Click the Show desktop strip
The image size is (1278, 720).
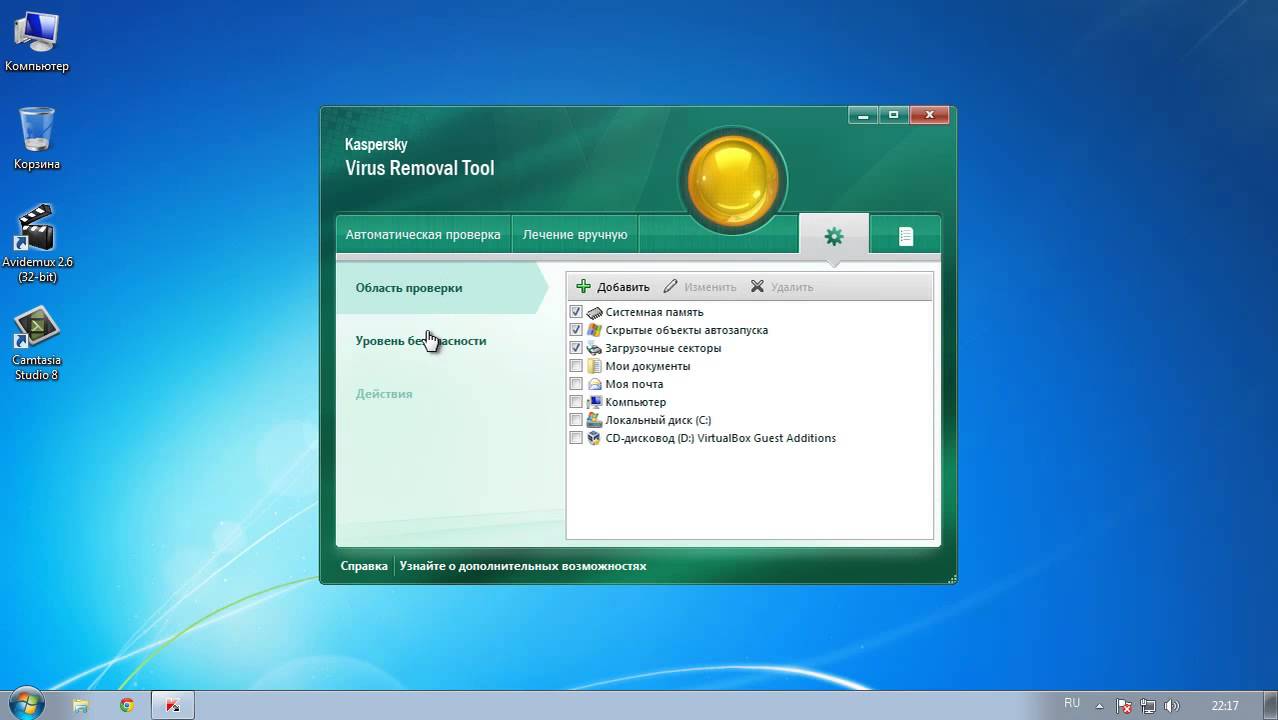point(1271,705)
